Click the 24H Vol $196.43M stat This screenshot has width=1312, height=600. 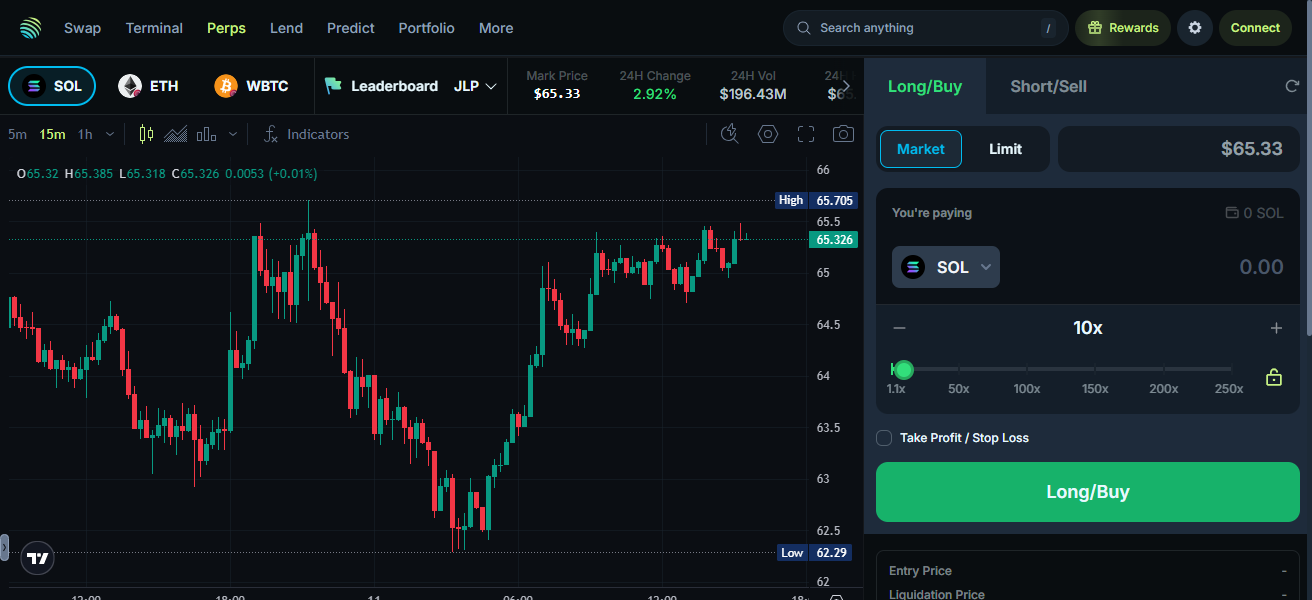tap(753, 86)
